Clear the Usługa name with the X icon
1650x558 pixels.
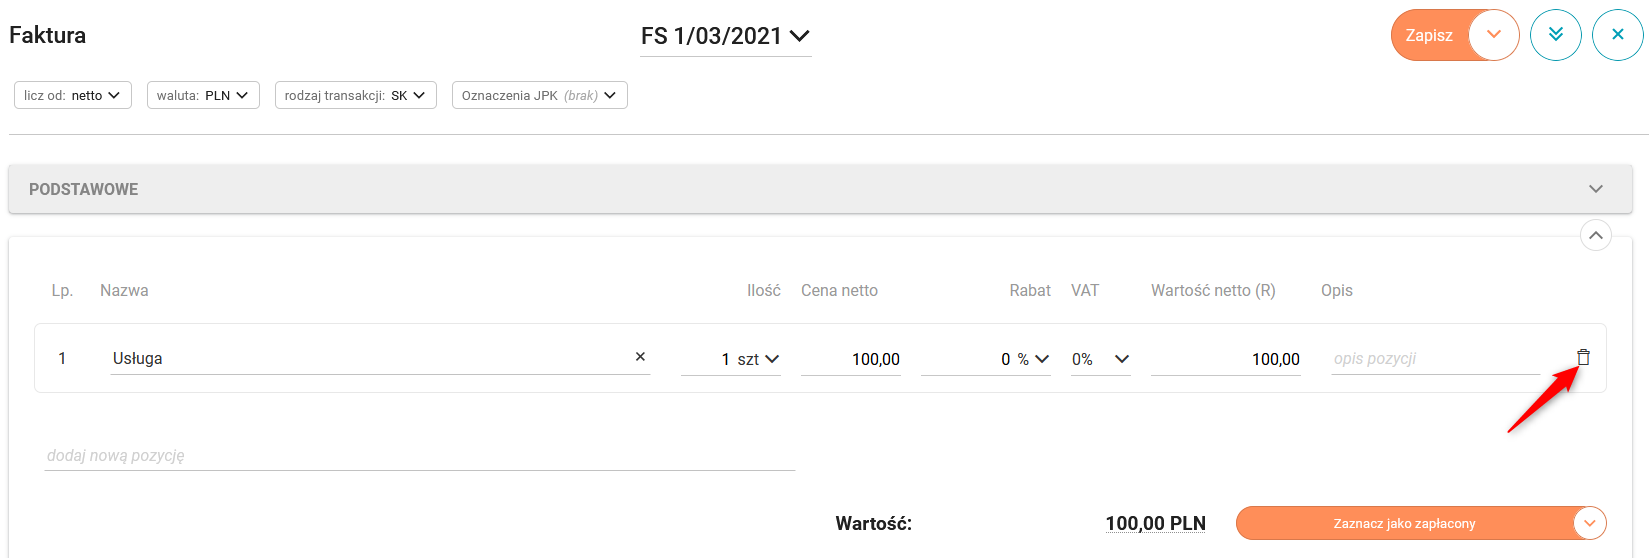[x=640, y=357]
